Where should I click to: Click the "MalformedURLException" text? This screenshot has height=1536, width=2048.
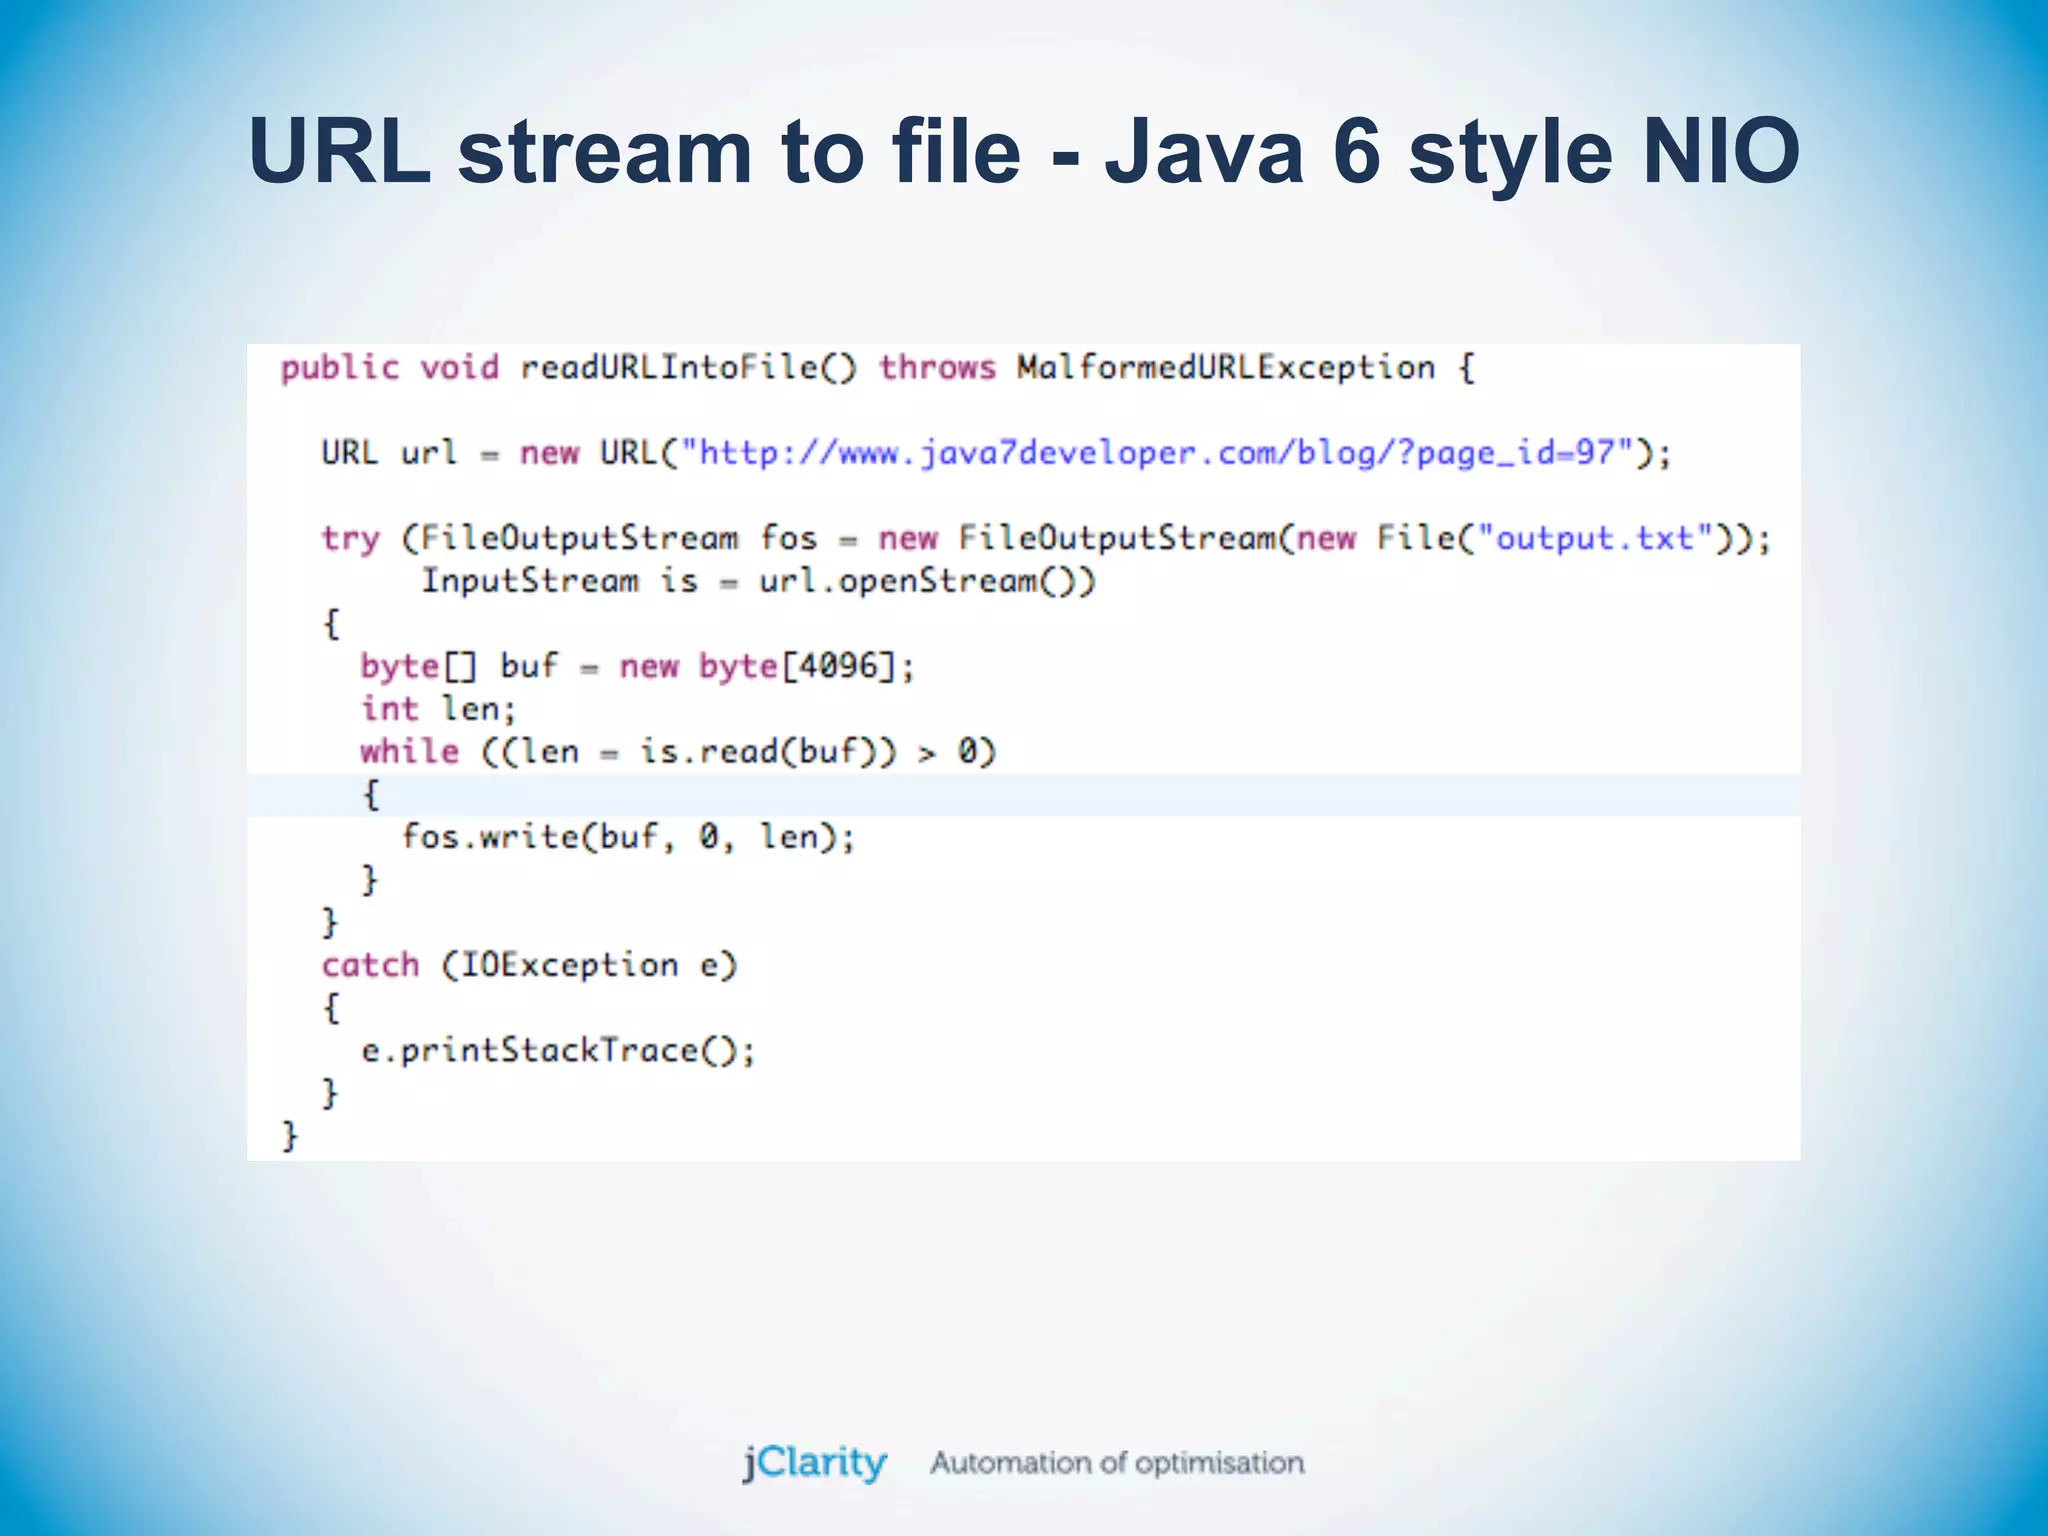(1226, 368)
